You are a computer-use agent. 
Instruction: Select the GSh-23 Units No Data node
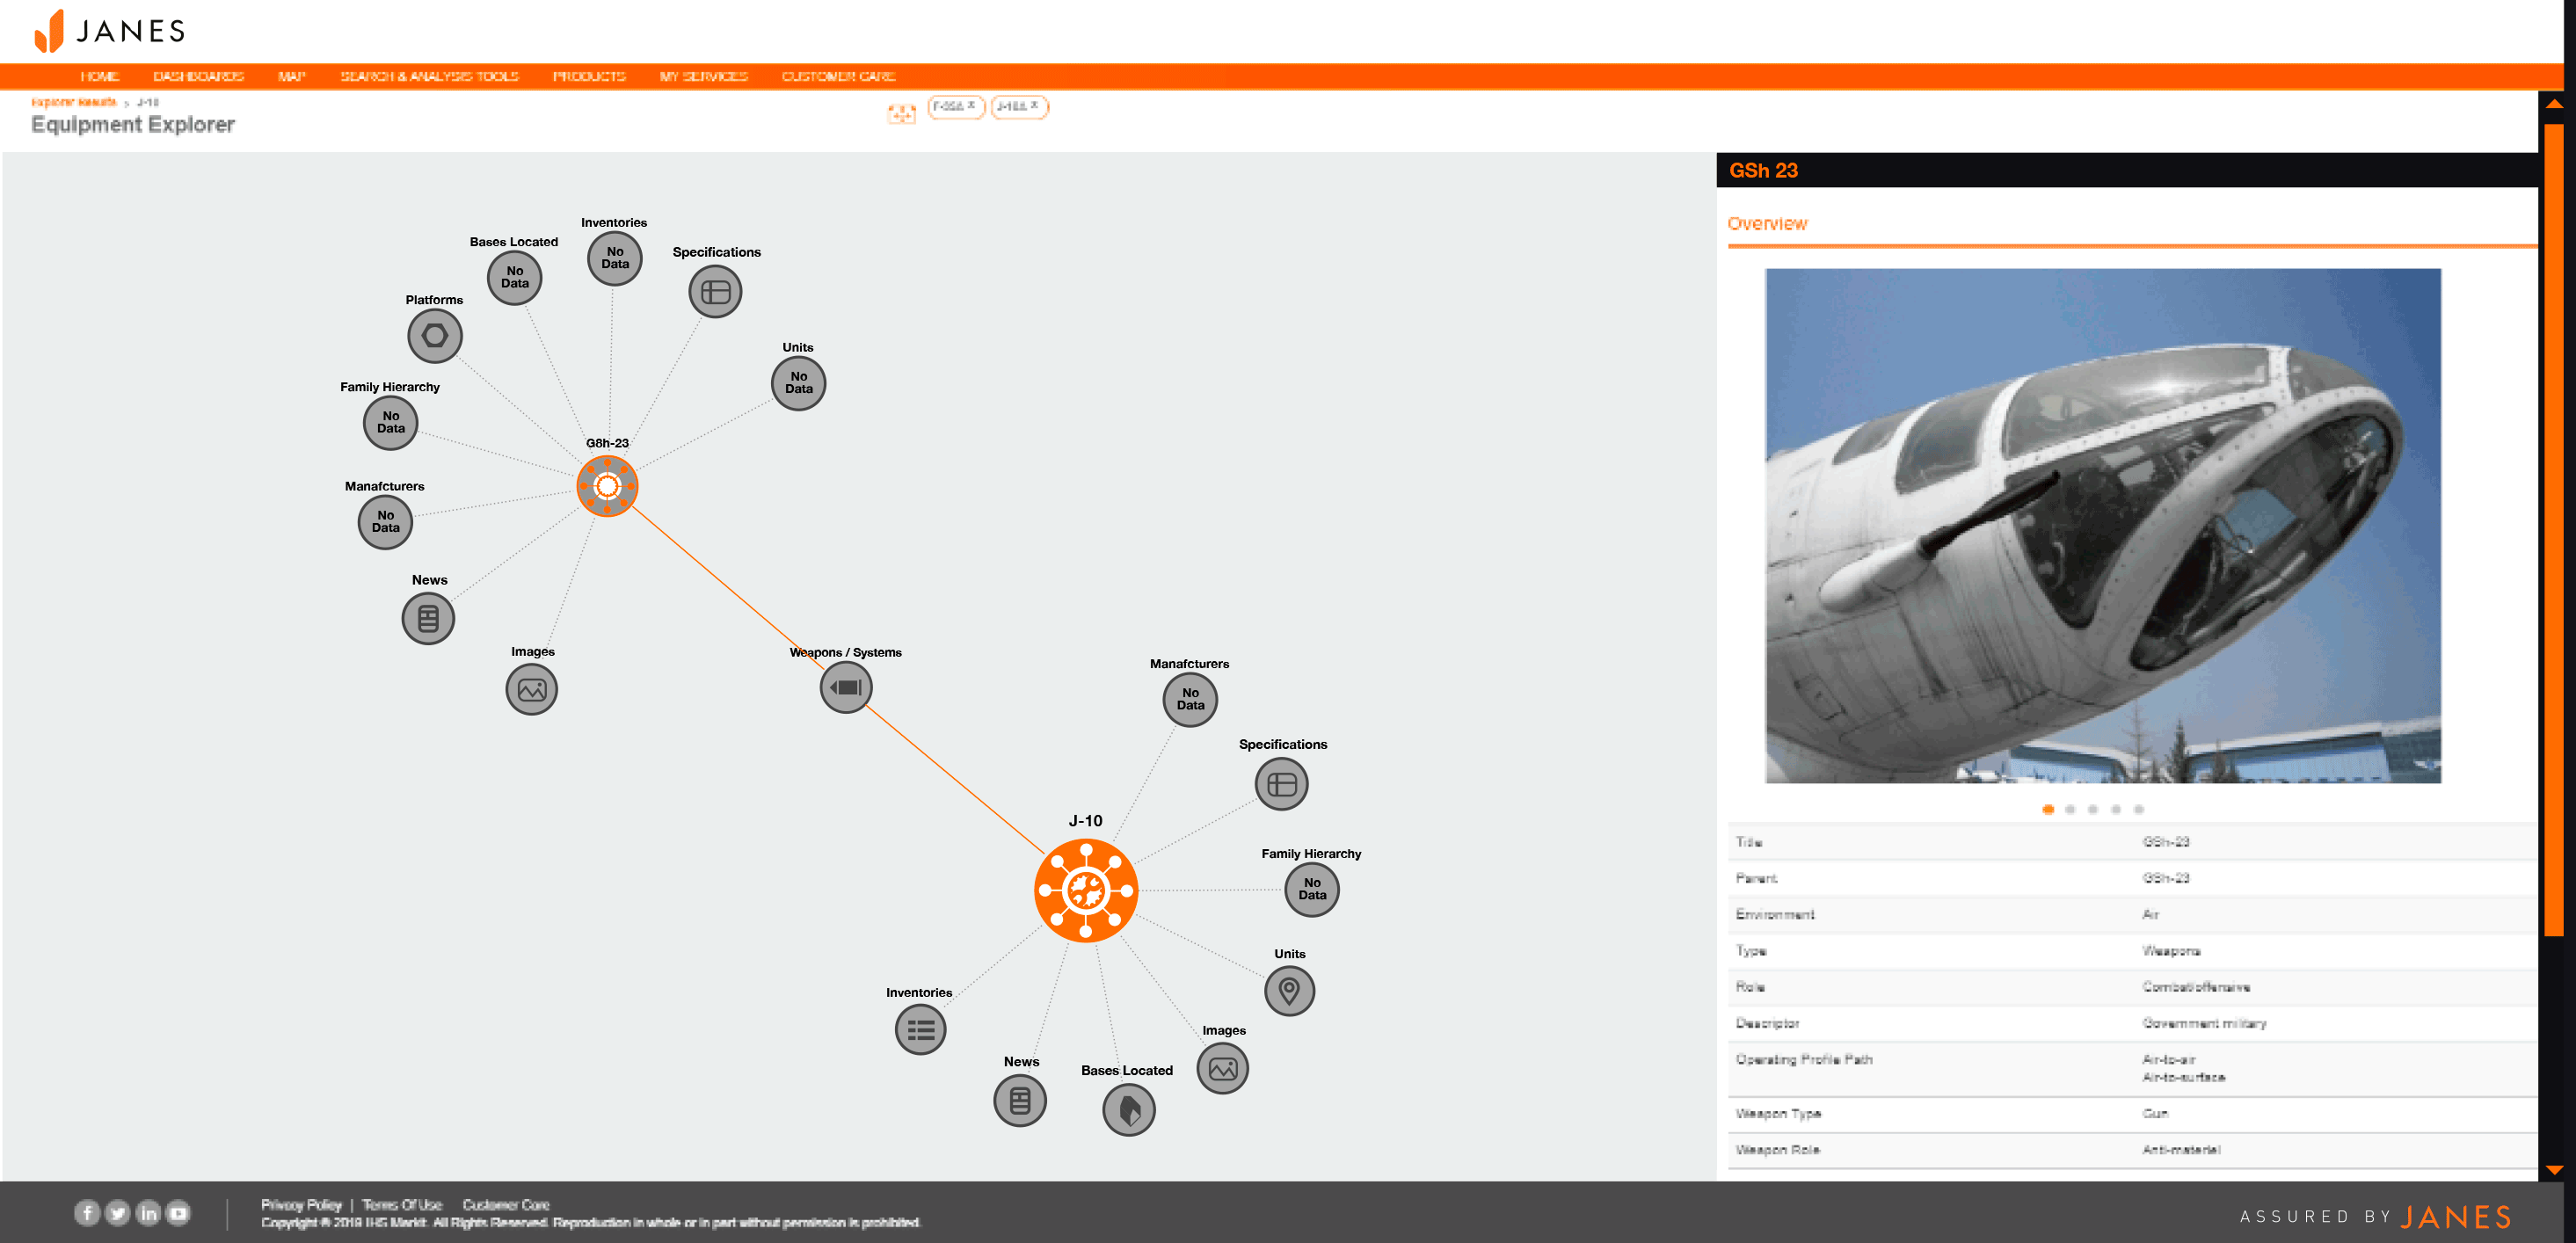click(799, 383)
